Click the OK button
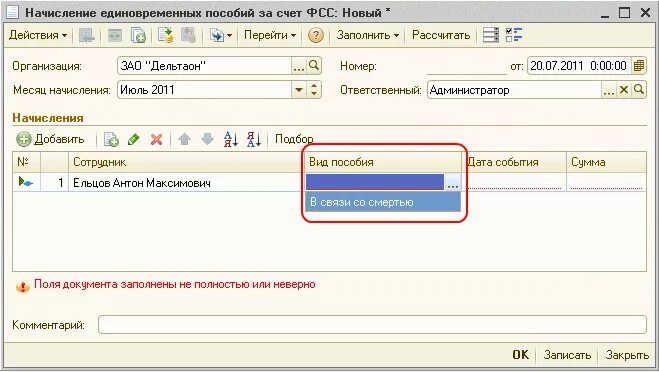This screenshot has height=372, width=659. tap(521, 355)
